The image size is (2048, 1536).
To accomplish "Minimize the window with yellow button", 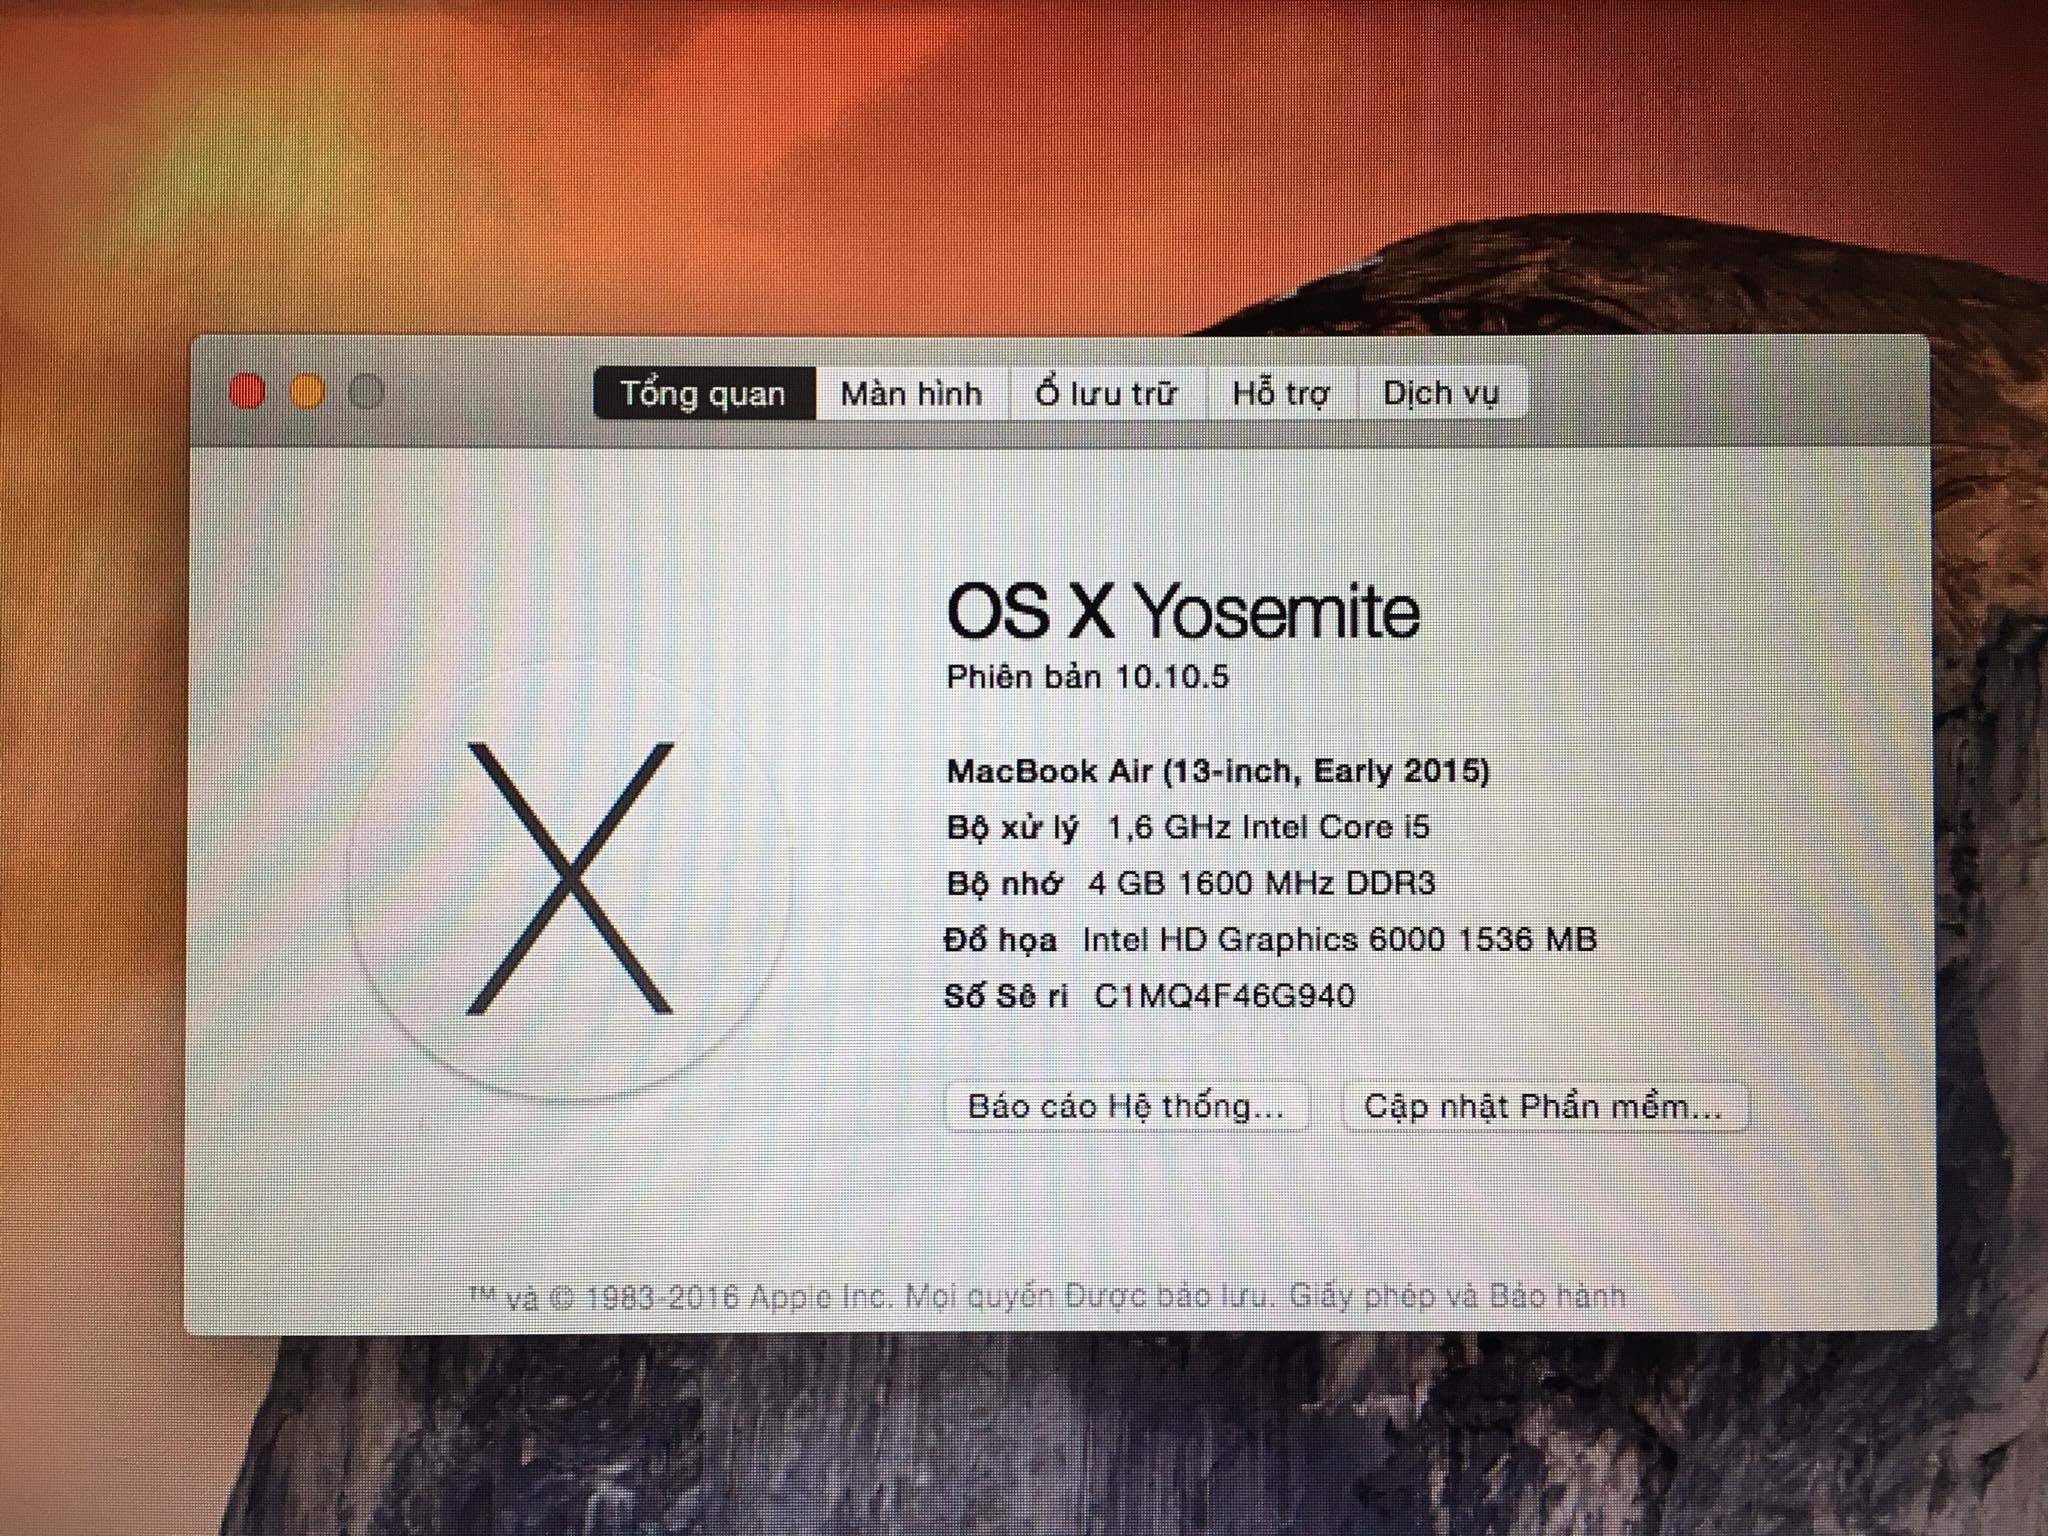I will [307, 392].
